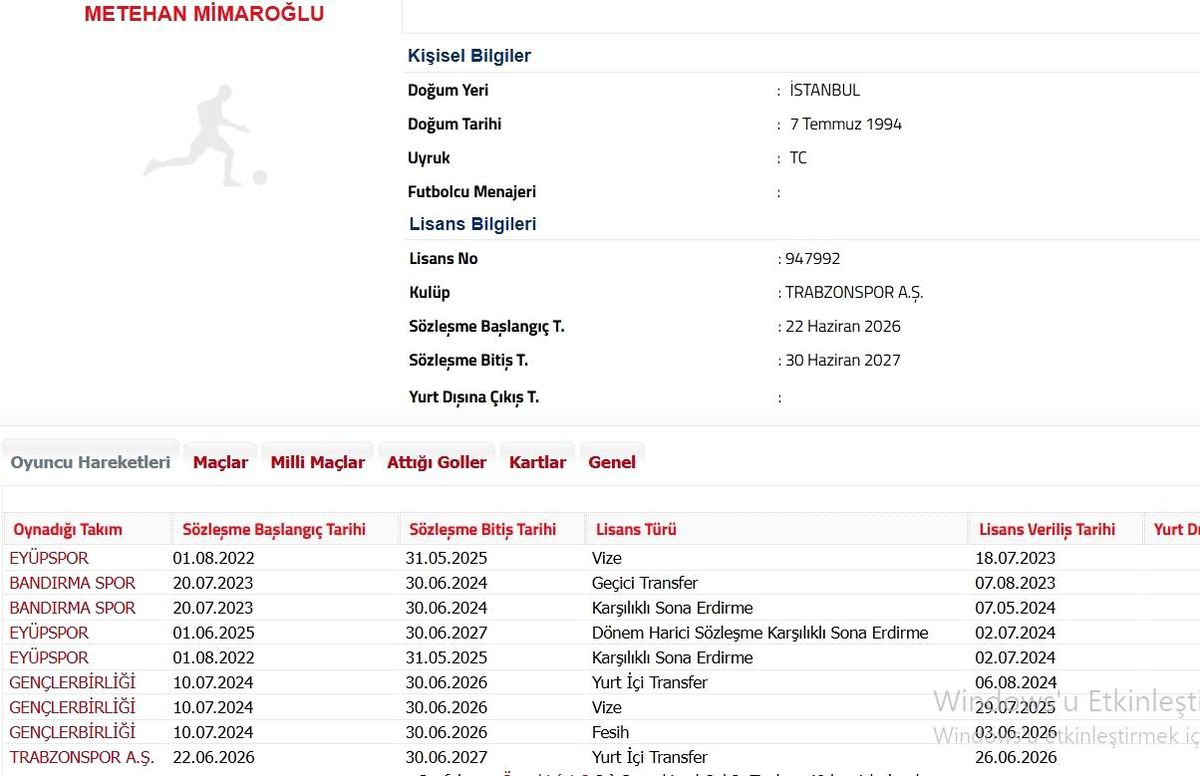The image size is (1200, 776).
Task: Open EYÜPSPOR link in Vize row dated 18.07.2023
Action: (x=49, y=558)
